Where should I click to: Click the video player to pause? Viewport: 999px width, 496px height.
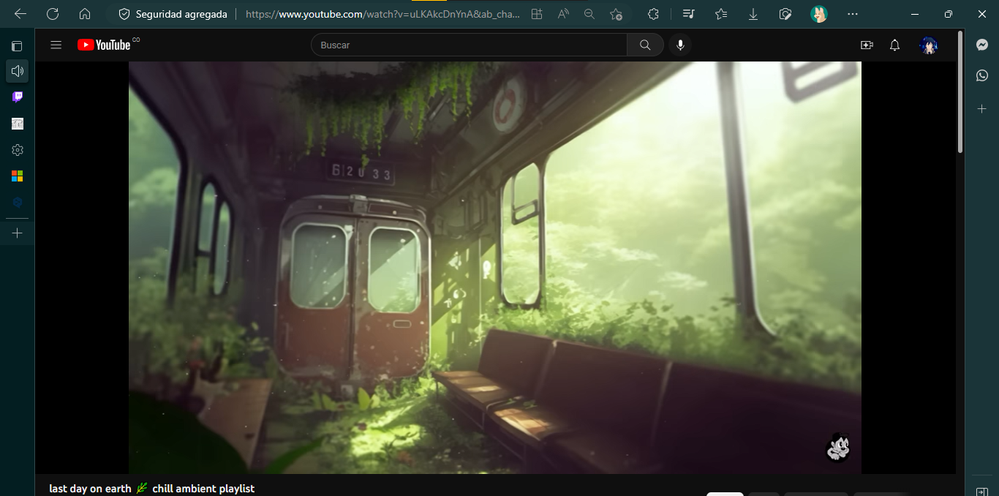pos(495,267)
